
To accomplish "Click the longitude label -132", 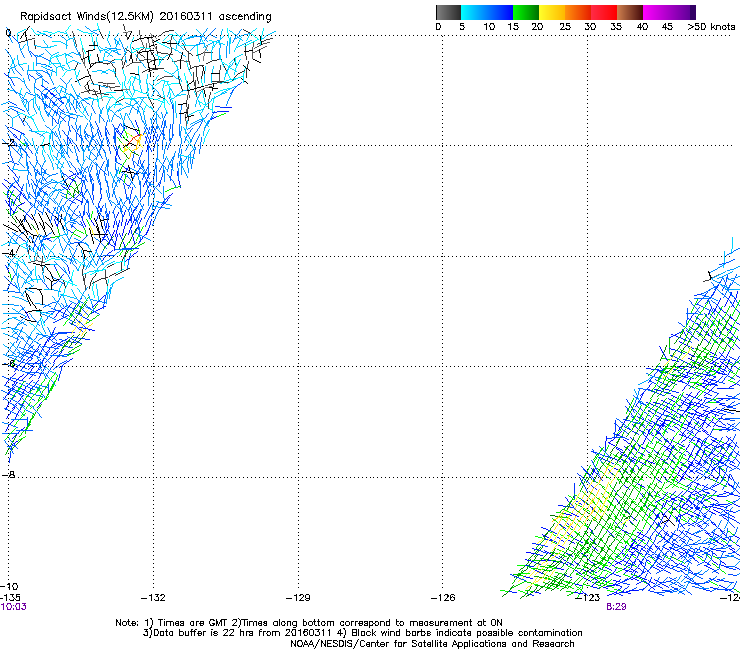I will 153,598.
